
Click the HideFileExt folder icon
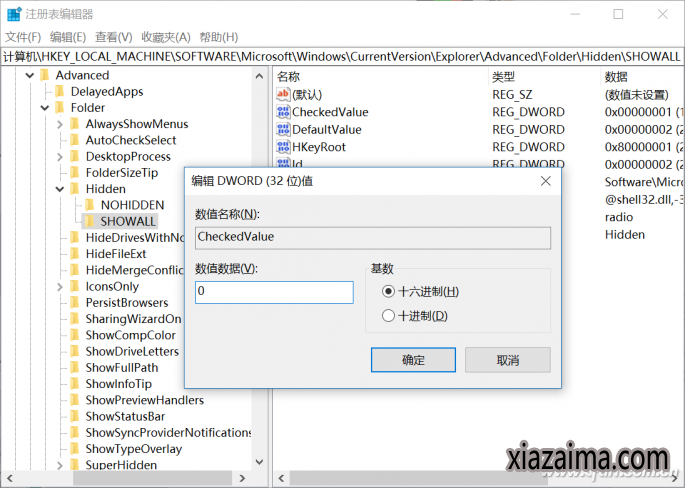click(x=75, y=254)
